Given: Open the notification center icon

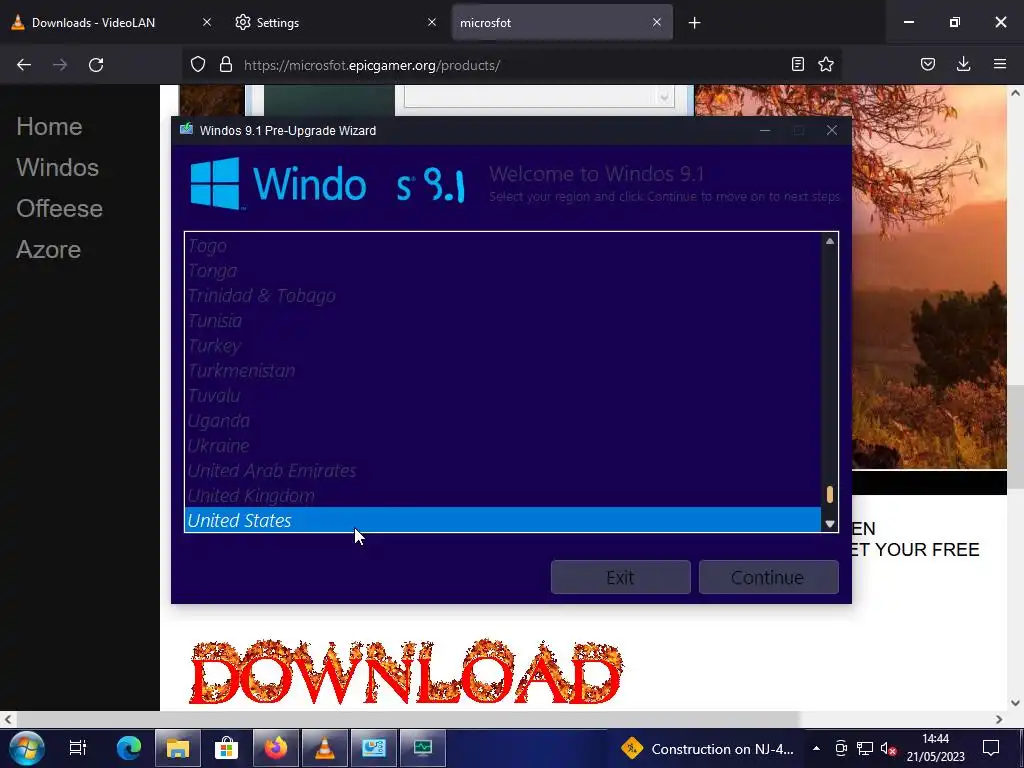Looking at the screenshot, I should tap(991, 748).
